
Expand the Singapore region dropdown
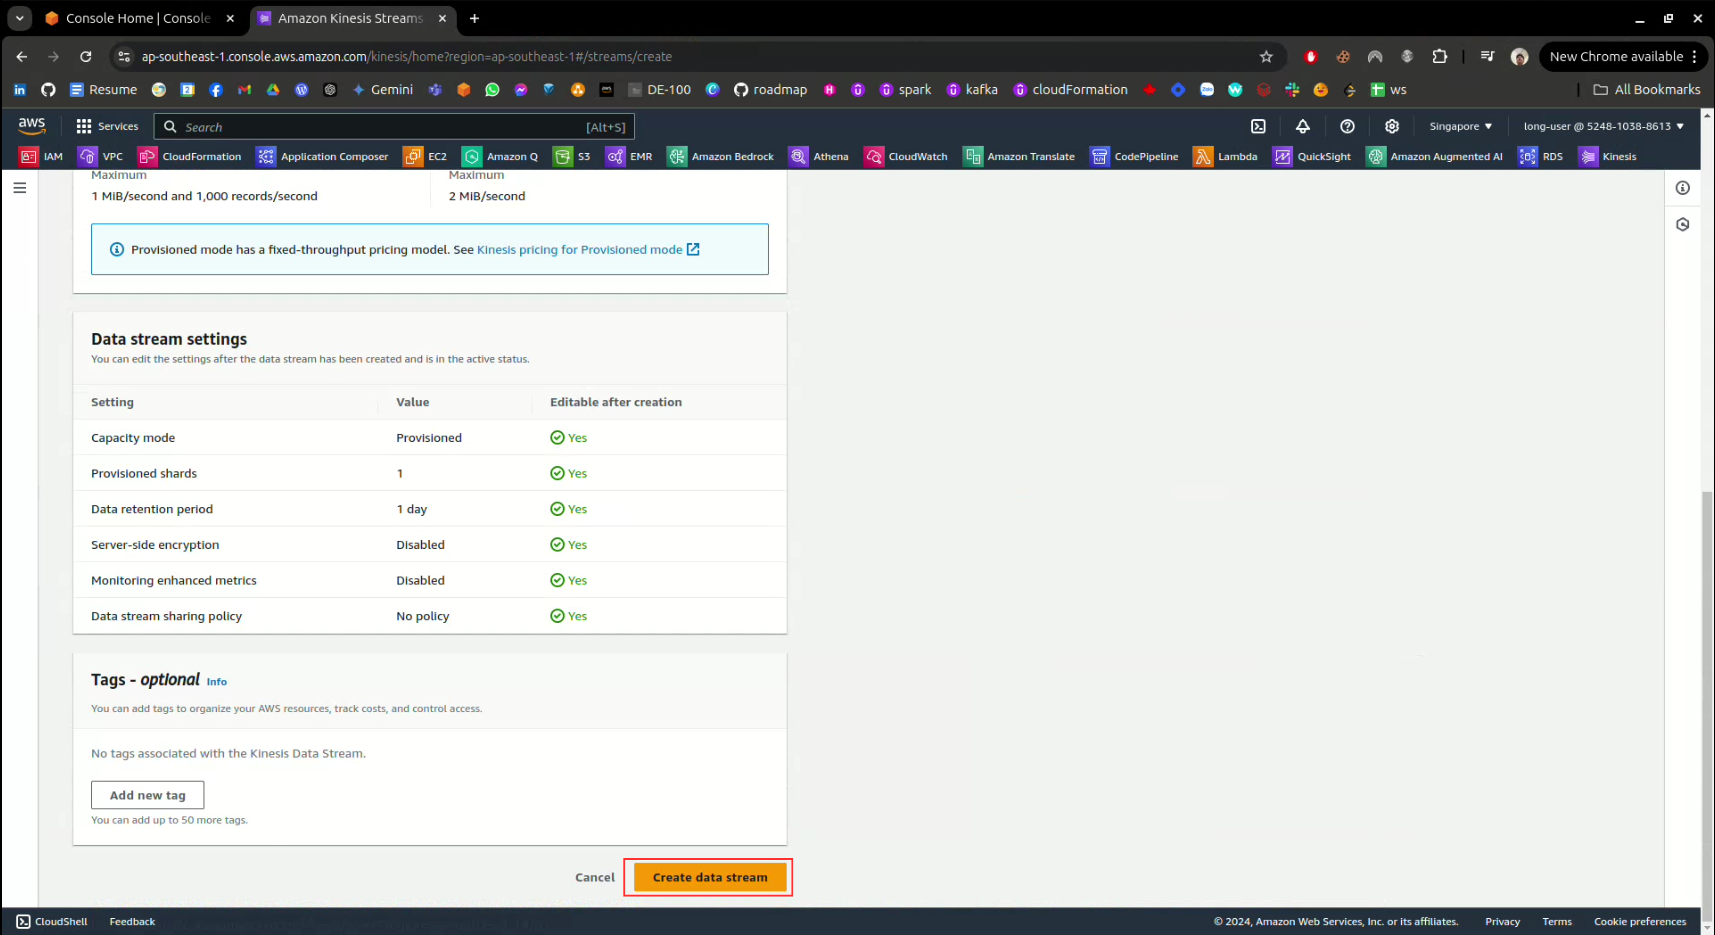pyautogui.click(x=1460, y=126)
